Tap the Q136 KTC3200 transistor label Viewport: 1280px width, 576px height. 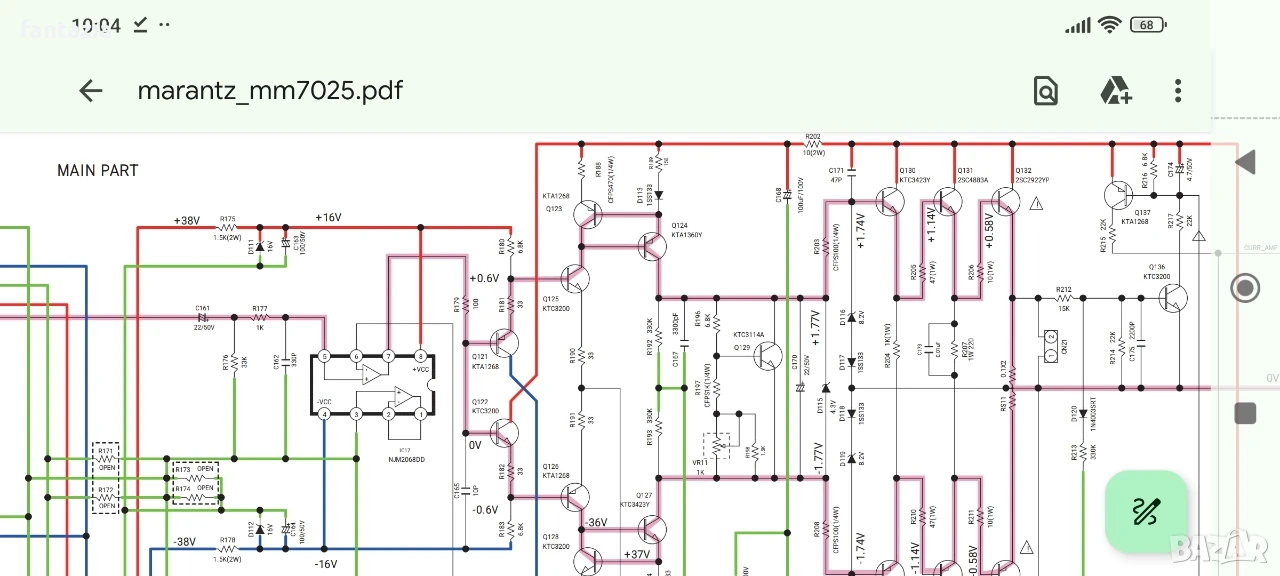tap(1156, 271)
